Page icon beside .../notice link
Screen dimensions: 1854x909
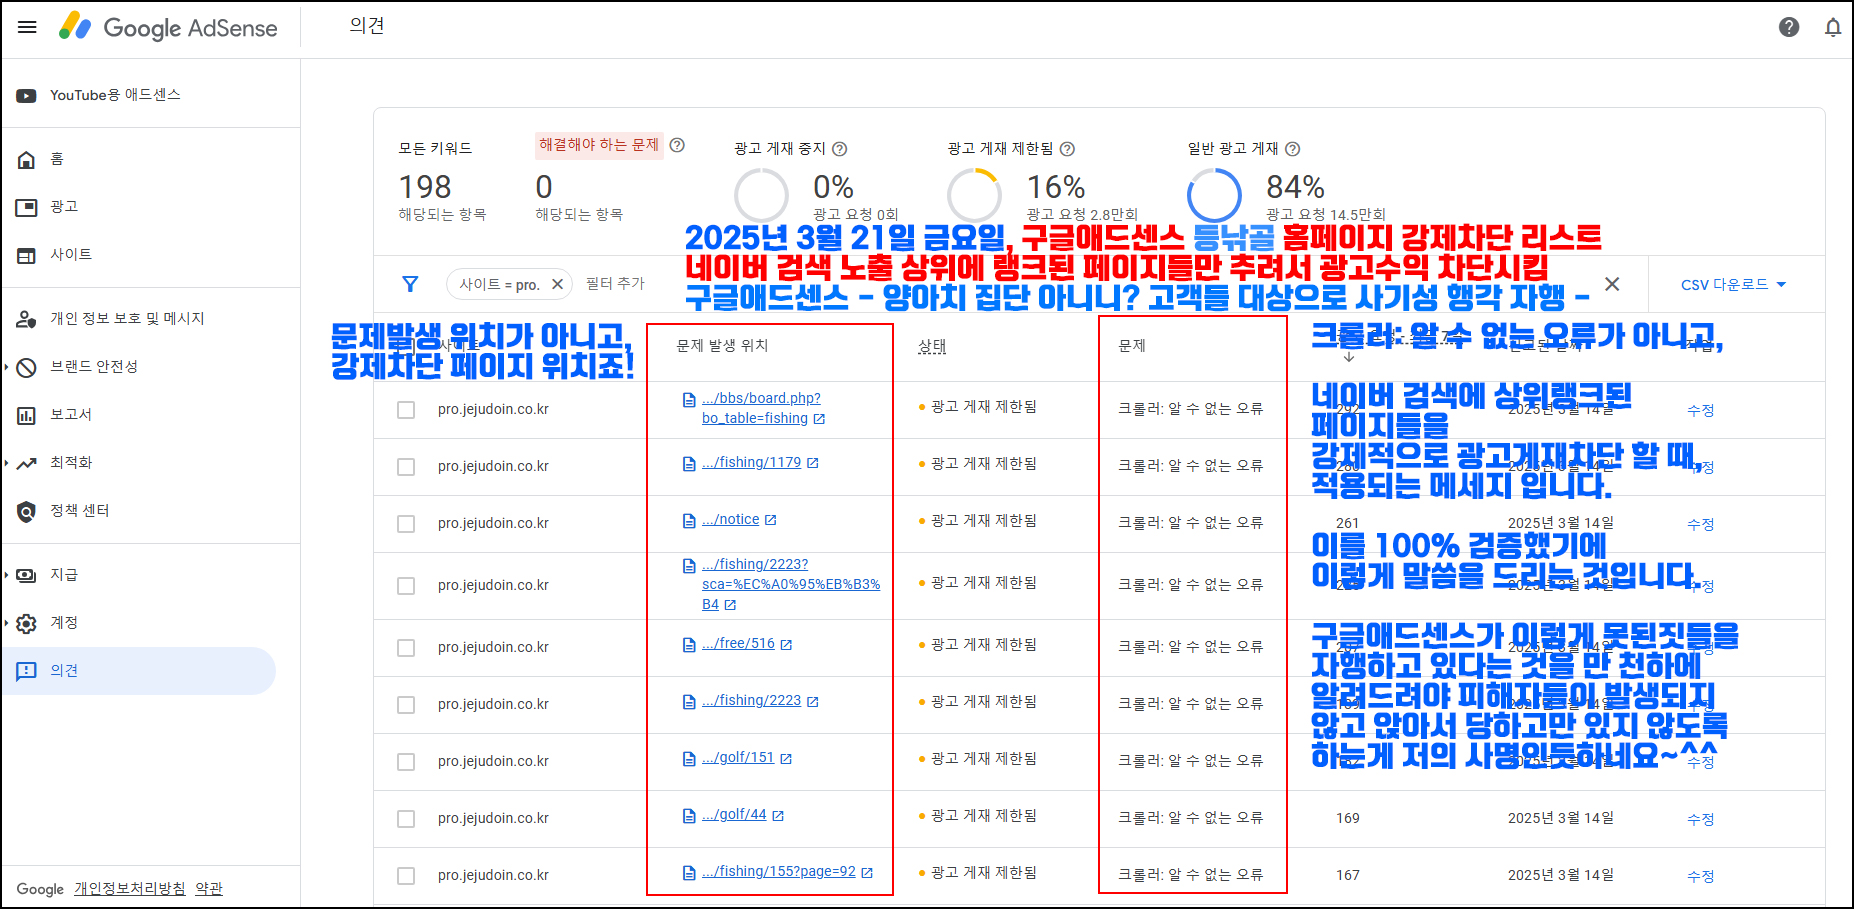tap(689, 521)
